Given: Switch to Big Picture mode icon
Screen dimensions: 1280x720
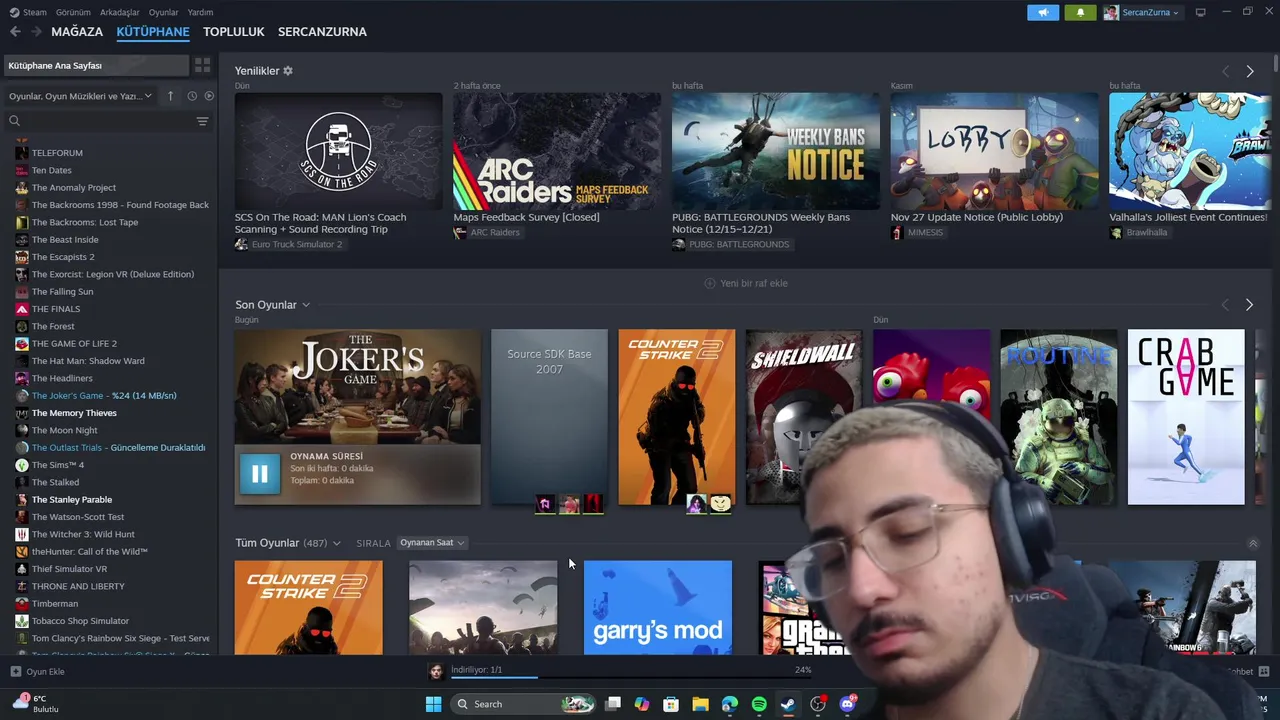Looking at the screenshot, I should pyautogui.click(x=1200, y=12).
